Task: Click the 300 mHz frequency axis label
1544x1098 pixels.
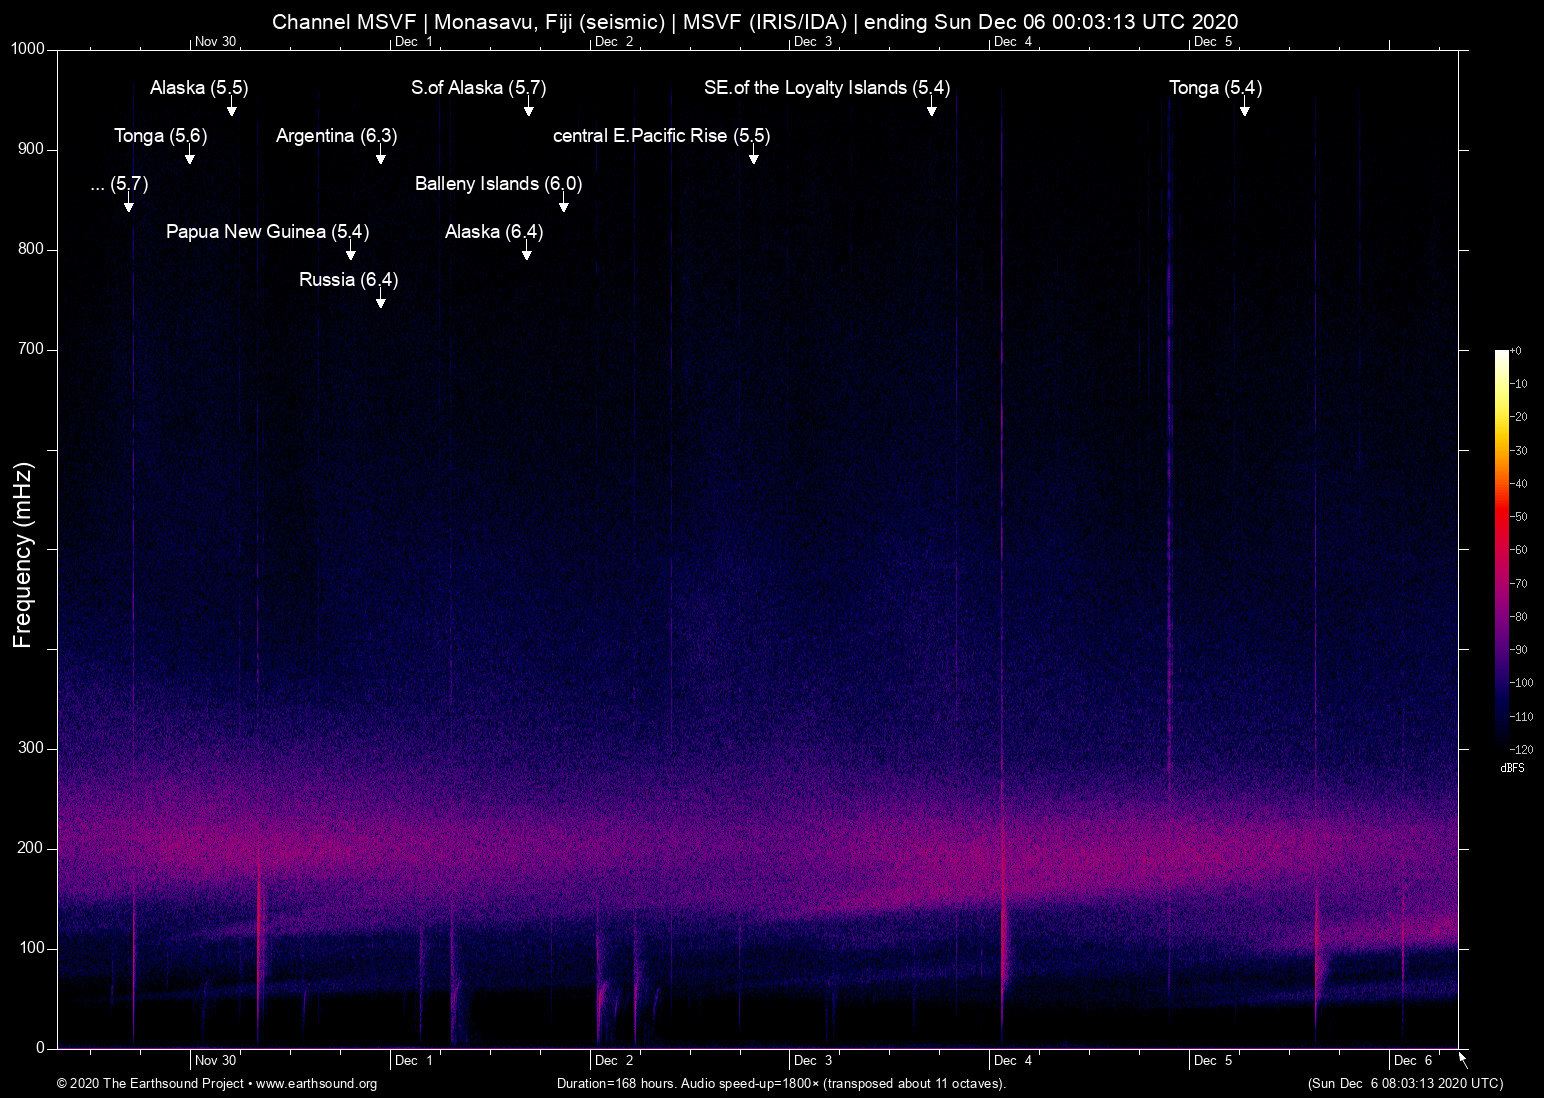Action: (30, 748)
